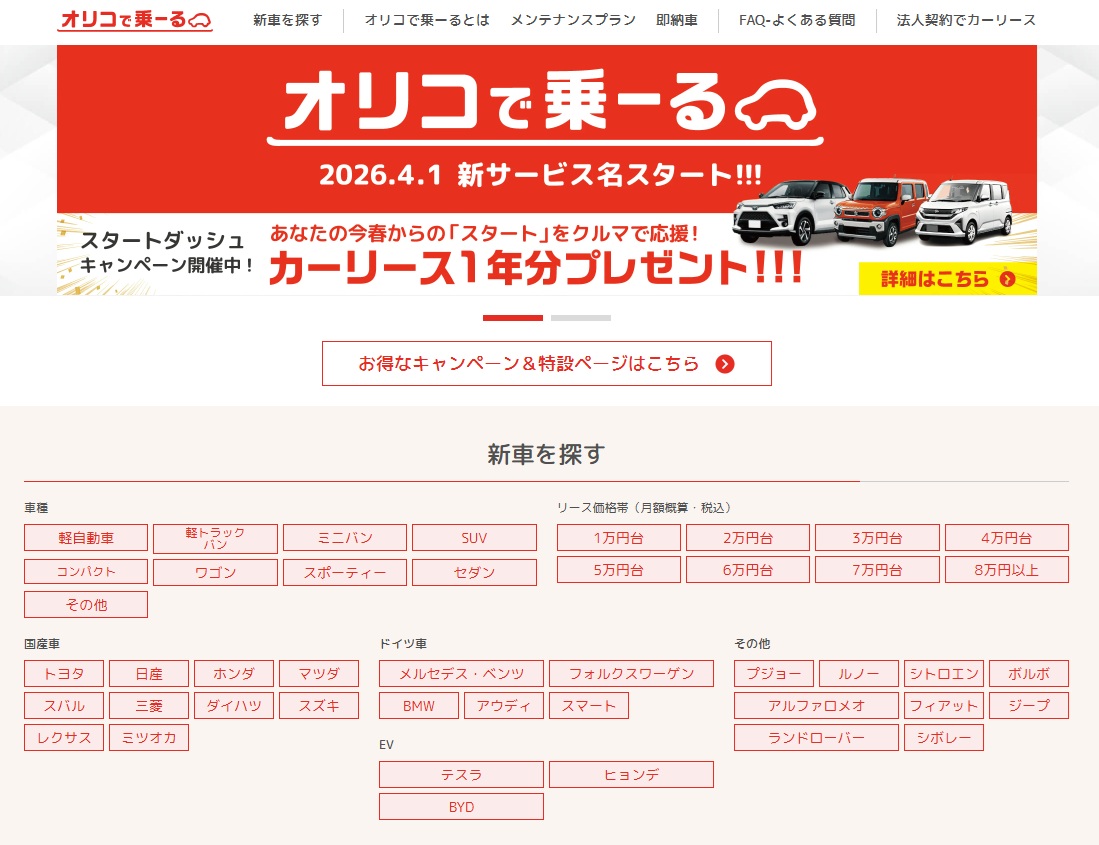
Task: Choose コンパクト car type
Action: (x=86, y=572)
